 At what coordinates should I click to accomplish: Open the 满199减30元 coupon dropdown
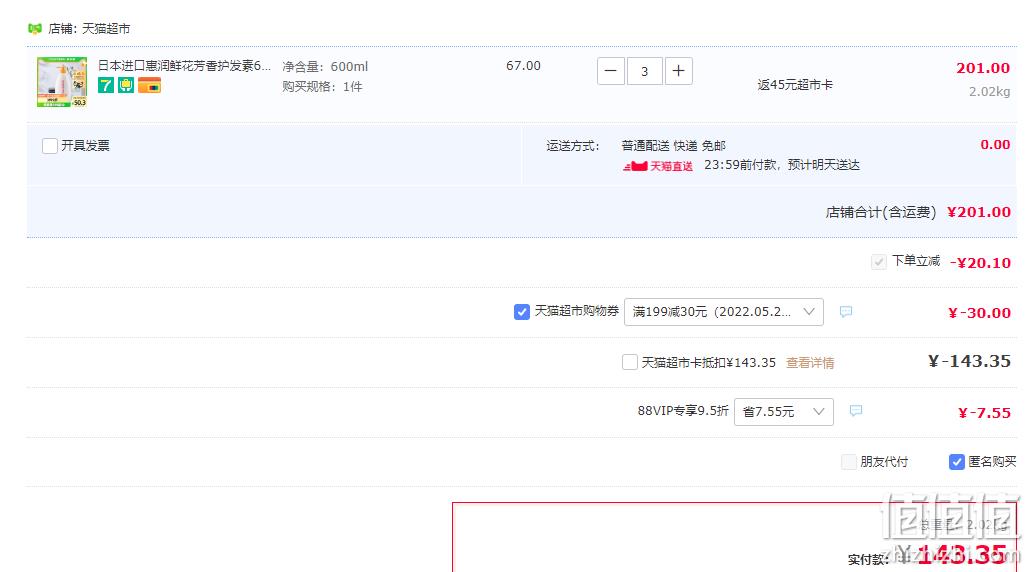coord(723,312)
